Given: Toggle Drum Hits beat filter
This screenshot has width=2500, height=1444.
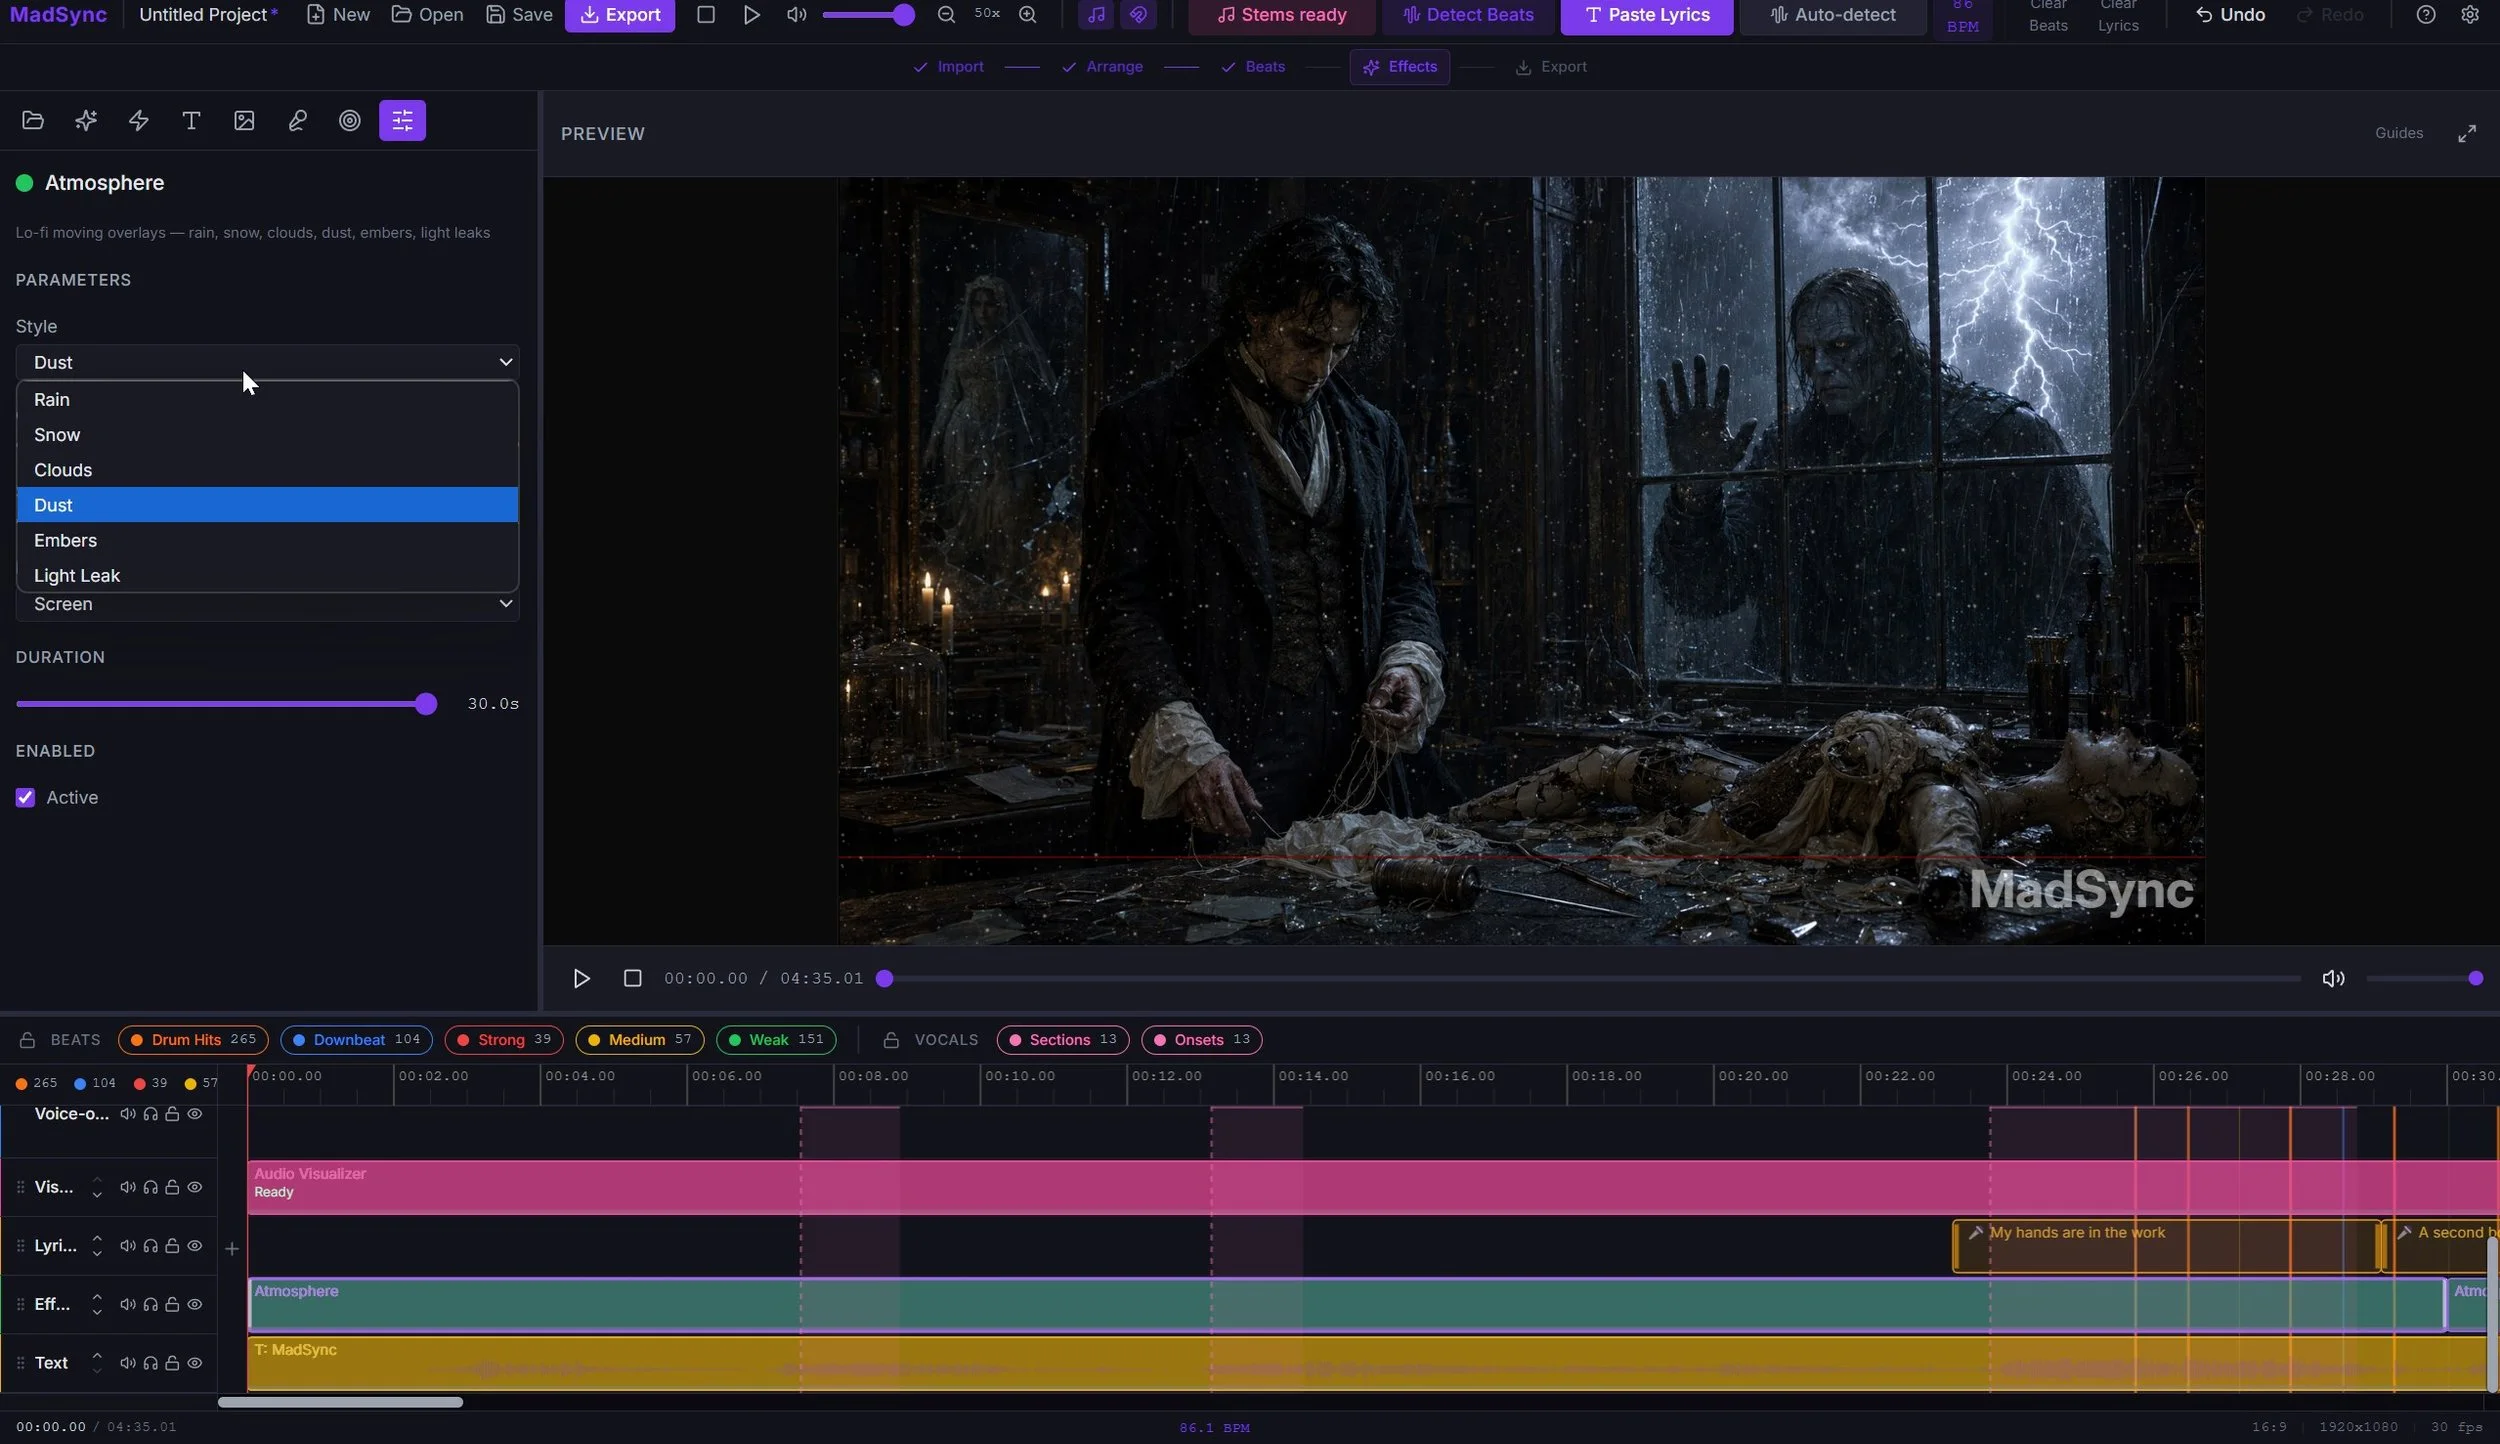Looking at the screenshot, I should click(x=193, y=1040).
